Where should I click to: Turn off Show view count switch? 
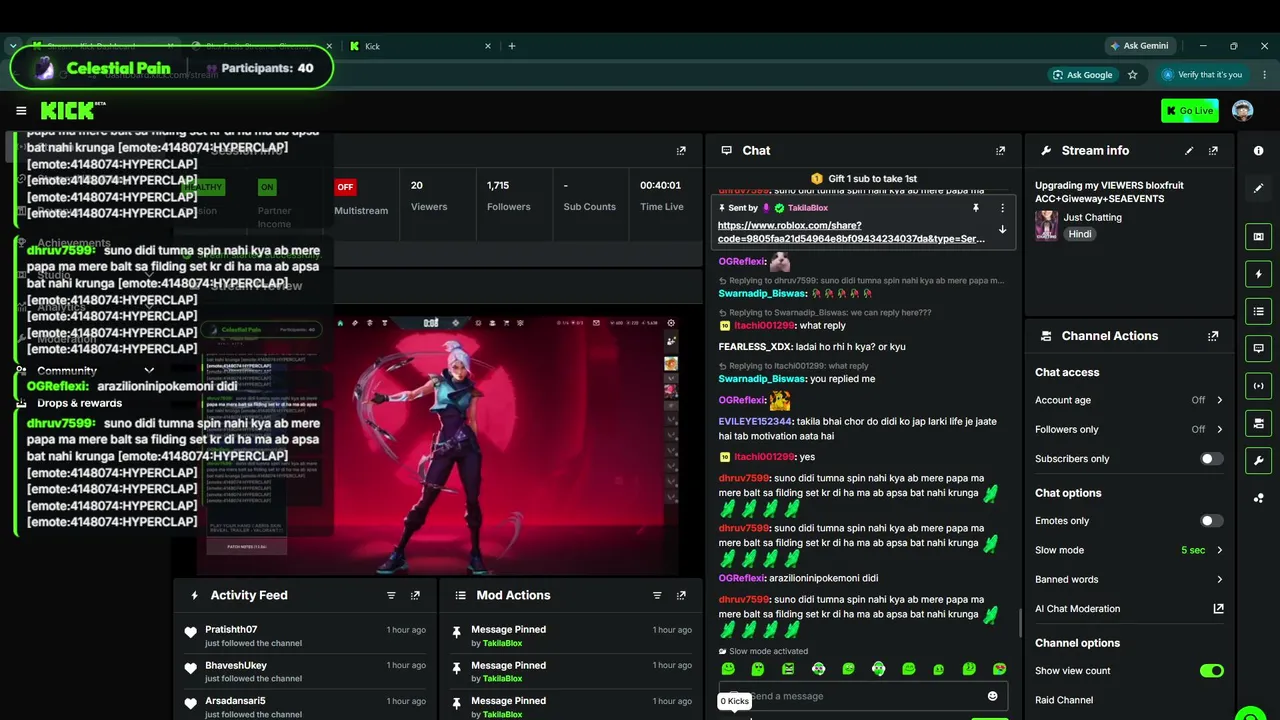pos(1211,671)
